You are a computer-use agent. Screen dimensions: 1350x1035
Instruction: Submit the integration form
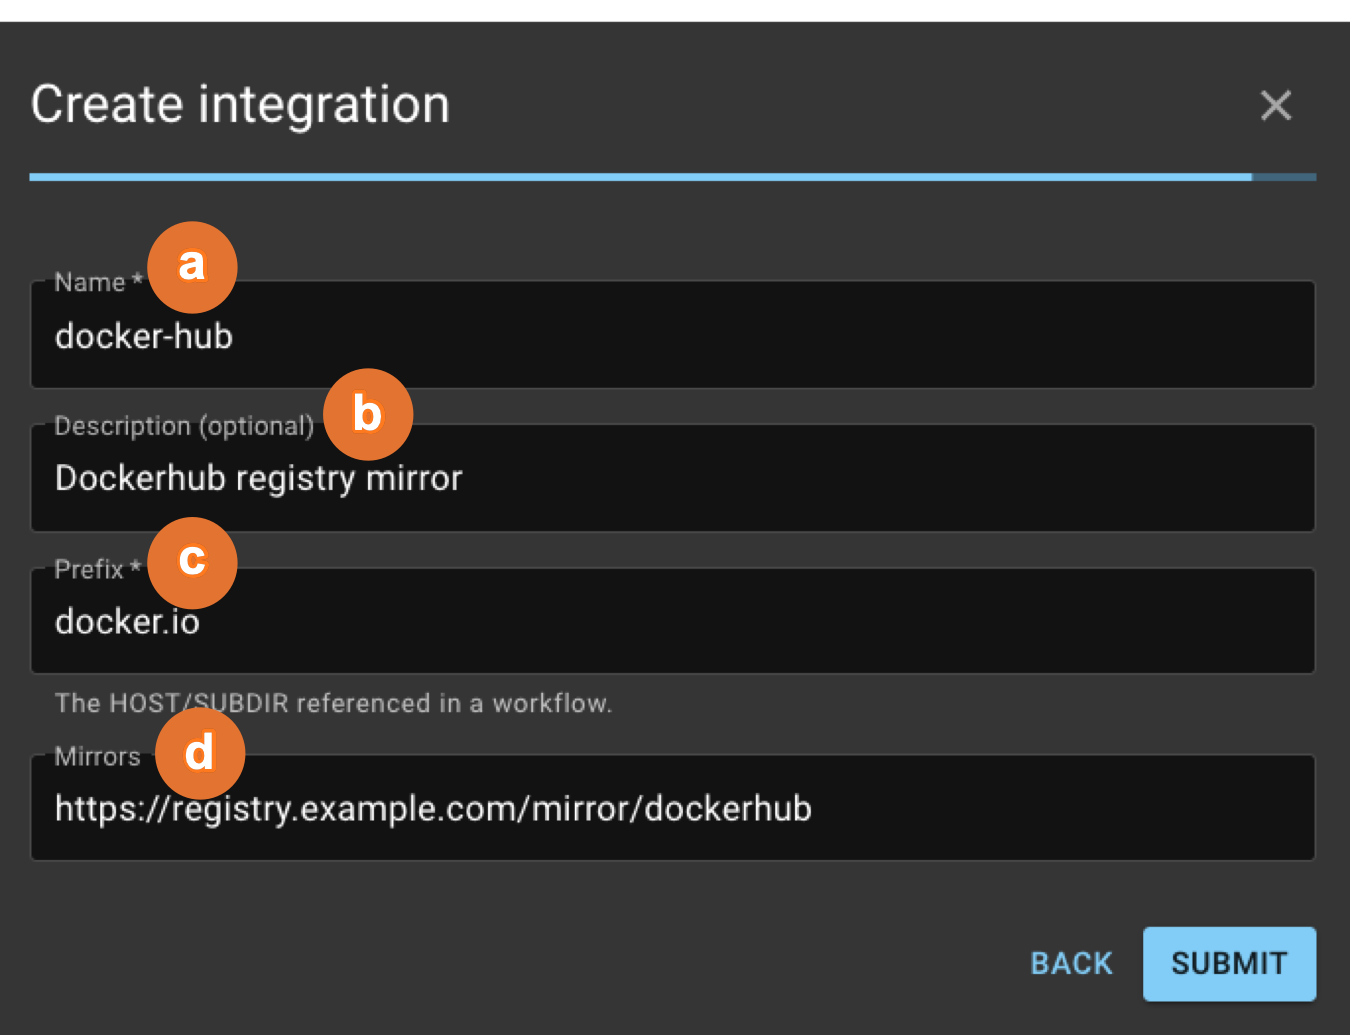(1229, 963)
